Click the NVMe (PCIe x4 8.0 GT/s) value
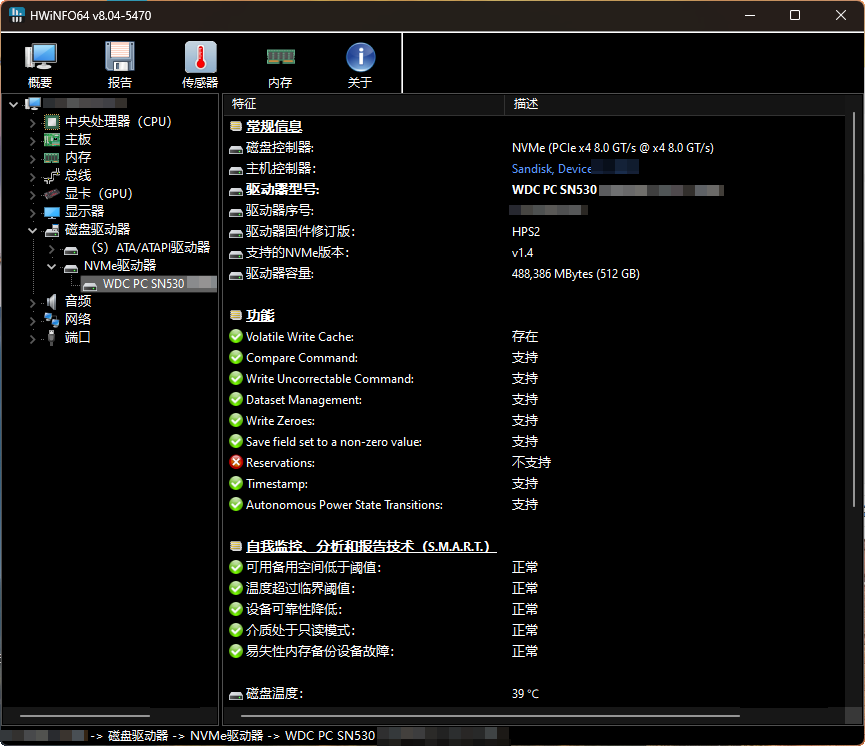This screenshot has height=746, width=865. click(x=612, y=147)
